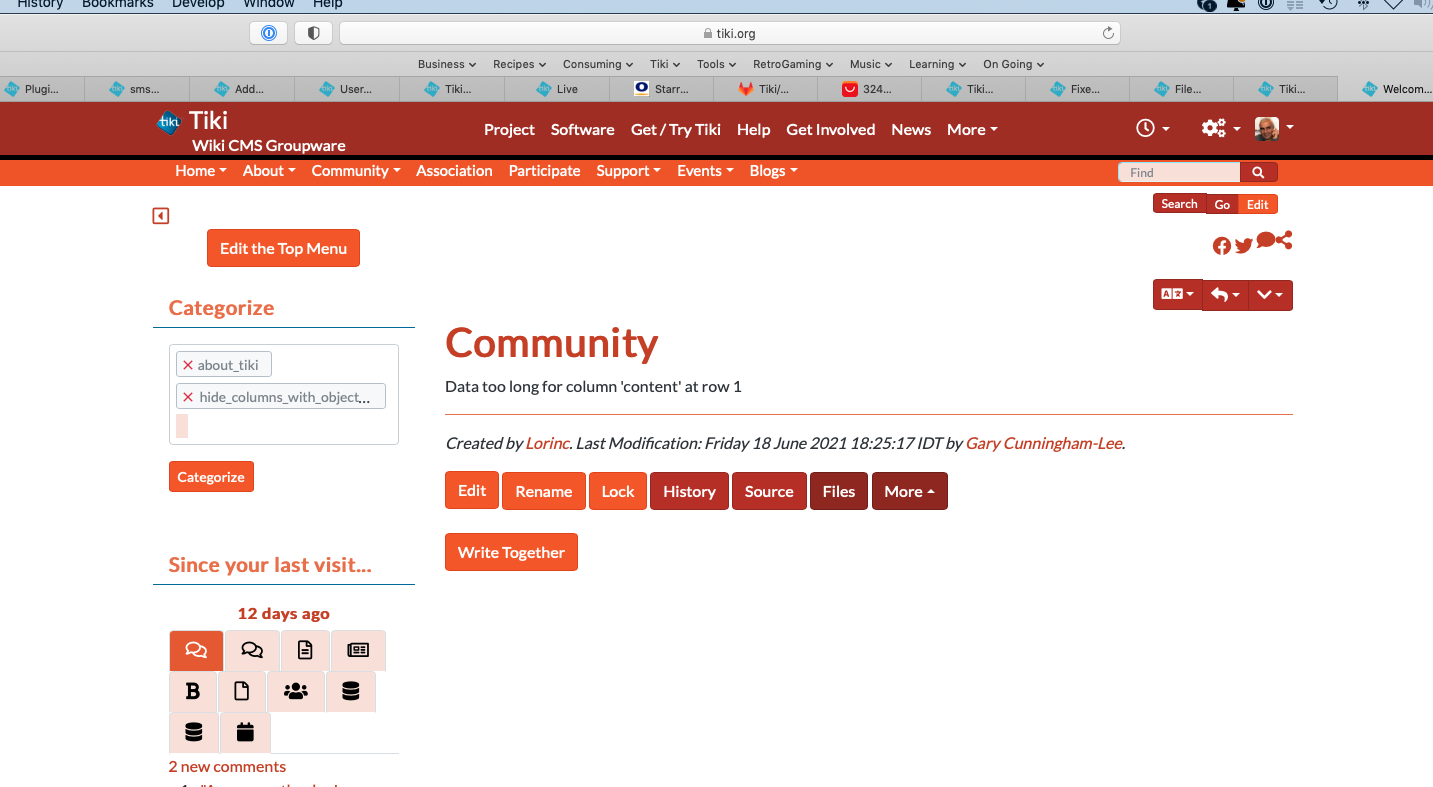The image size is (1433, 787).
Task: Click the Edit the Top Menu button
Action: click(283, 248)
